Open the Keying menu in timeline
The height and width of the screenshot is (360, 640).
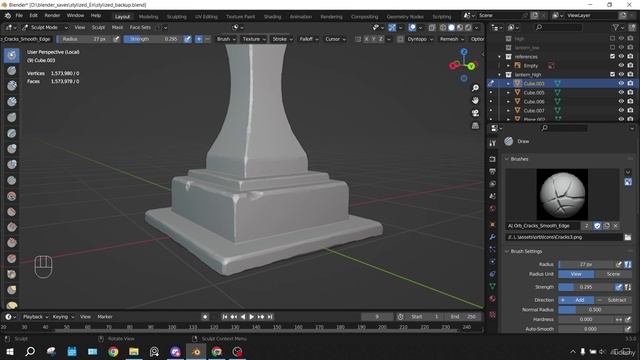pos(63,317)
